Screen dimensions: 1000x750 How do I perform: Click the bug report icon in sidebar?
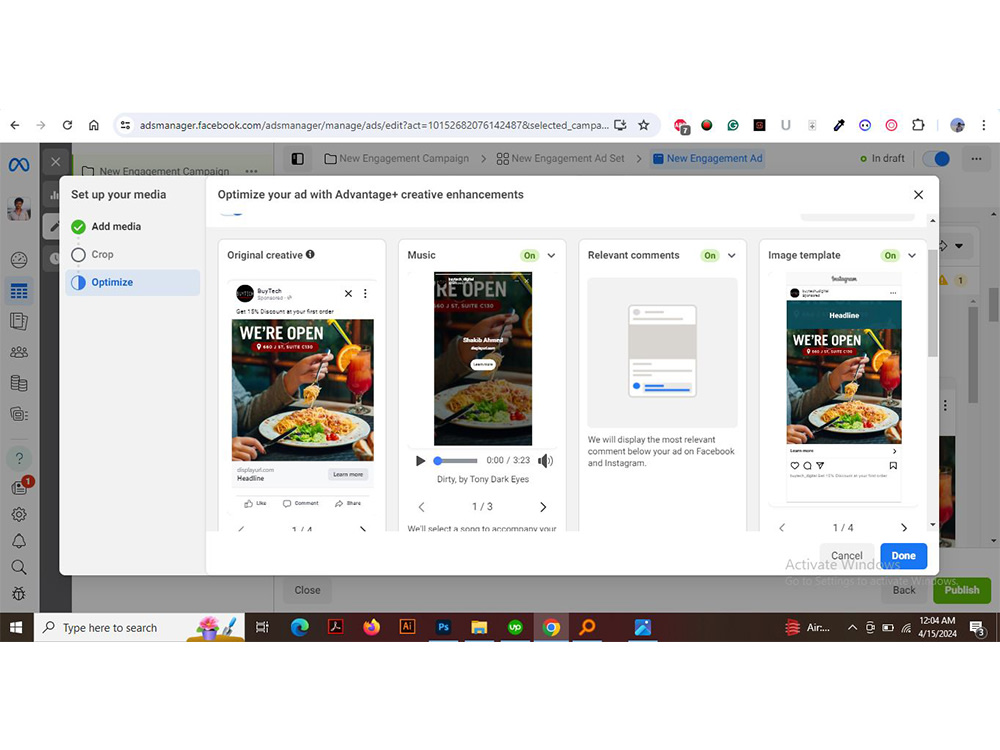[x=19, y=593]
